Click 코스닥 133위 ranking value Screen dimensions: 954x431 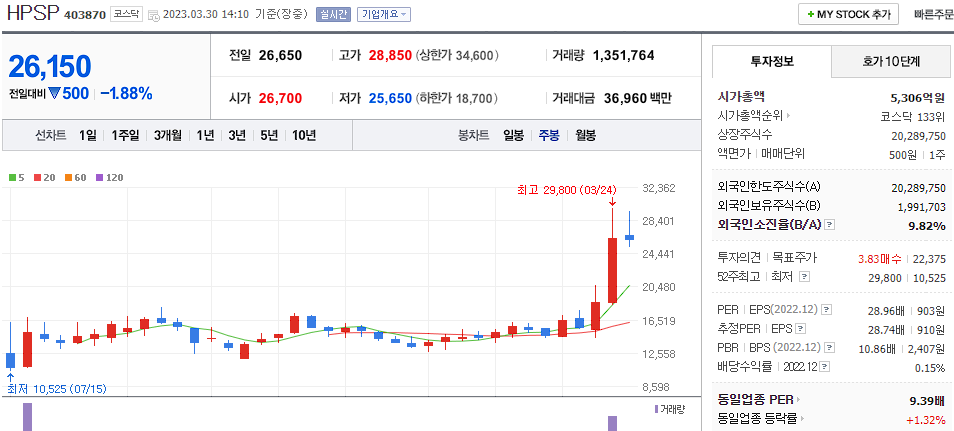click(x=913, y=116)
